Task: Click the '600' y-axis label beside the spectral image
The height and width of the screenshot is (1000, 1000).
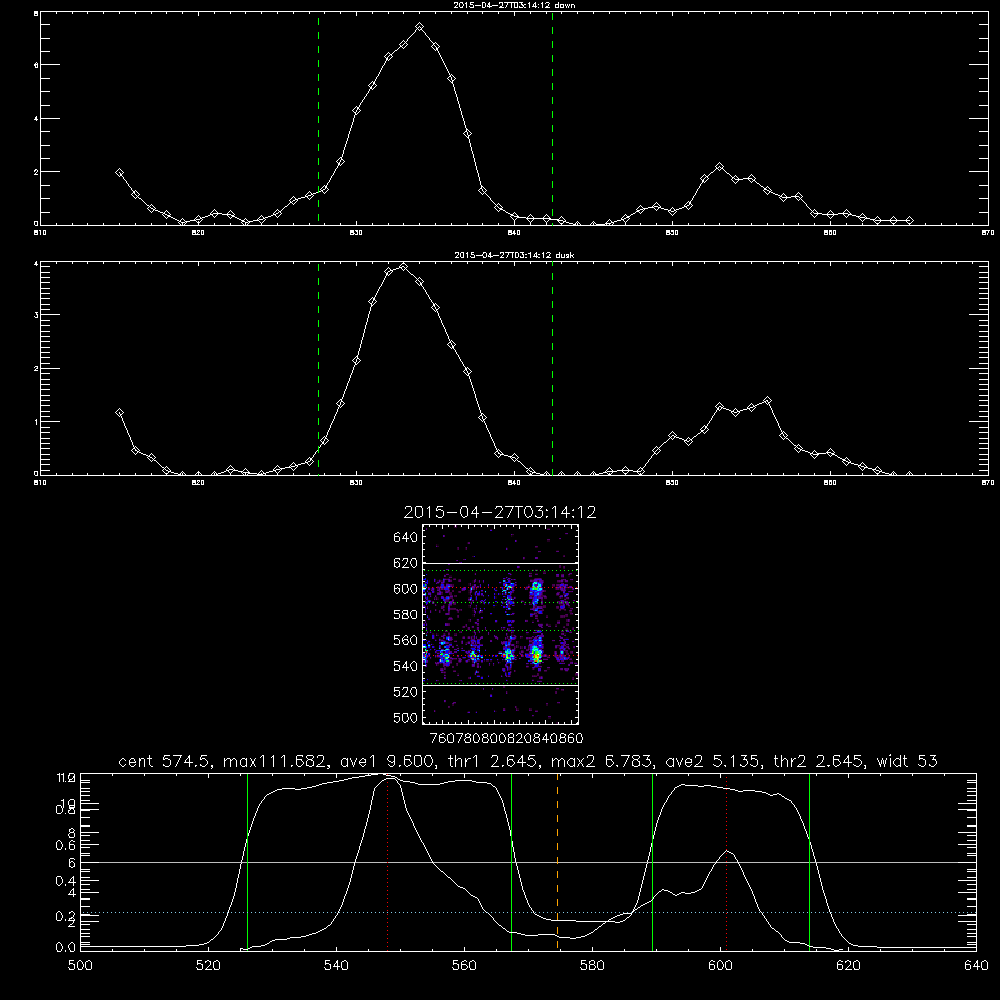Action: point(406,589)
